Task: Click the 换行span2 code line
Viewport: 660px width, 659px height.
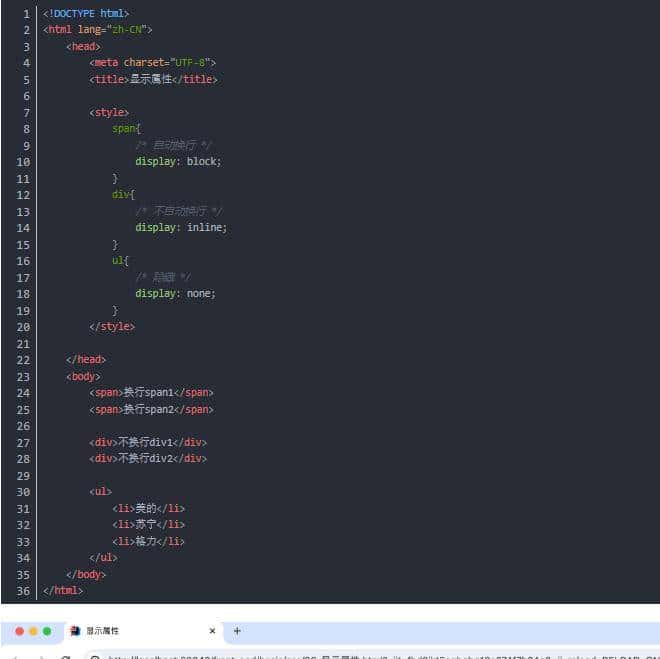Action: (x=151, y=409)
